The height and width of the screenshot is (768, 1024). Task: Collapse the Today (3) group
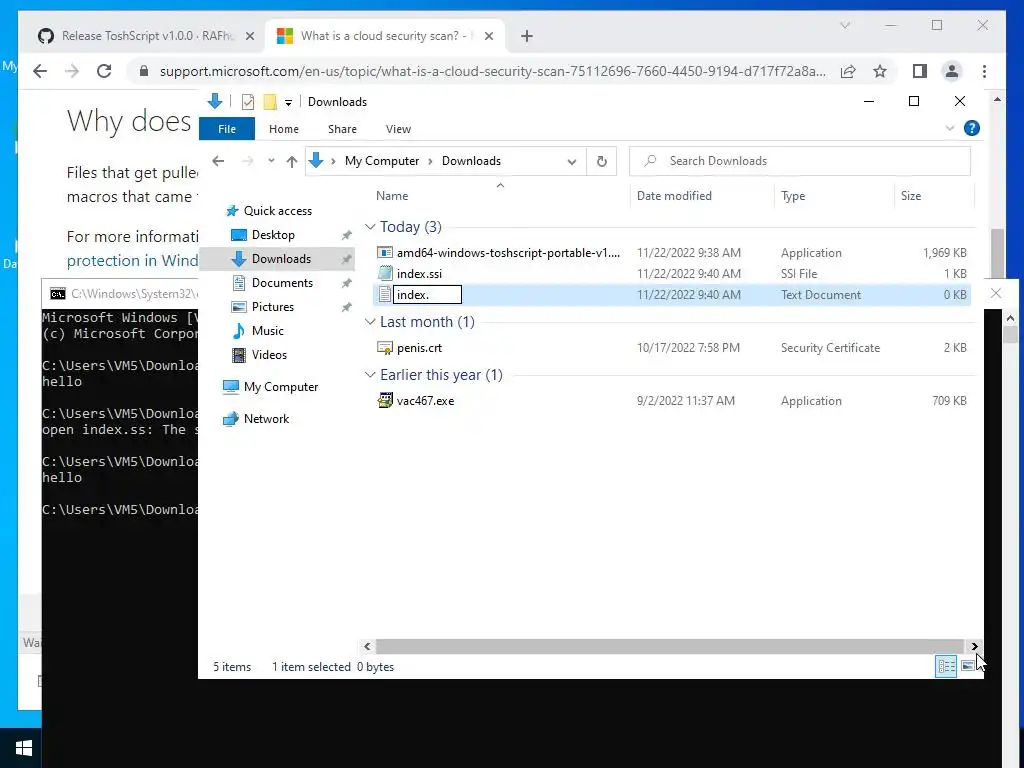pyautogui.click(x=370, y=227)
